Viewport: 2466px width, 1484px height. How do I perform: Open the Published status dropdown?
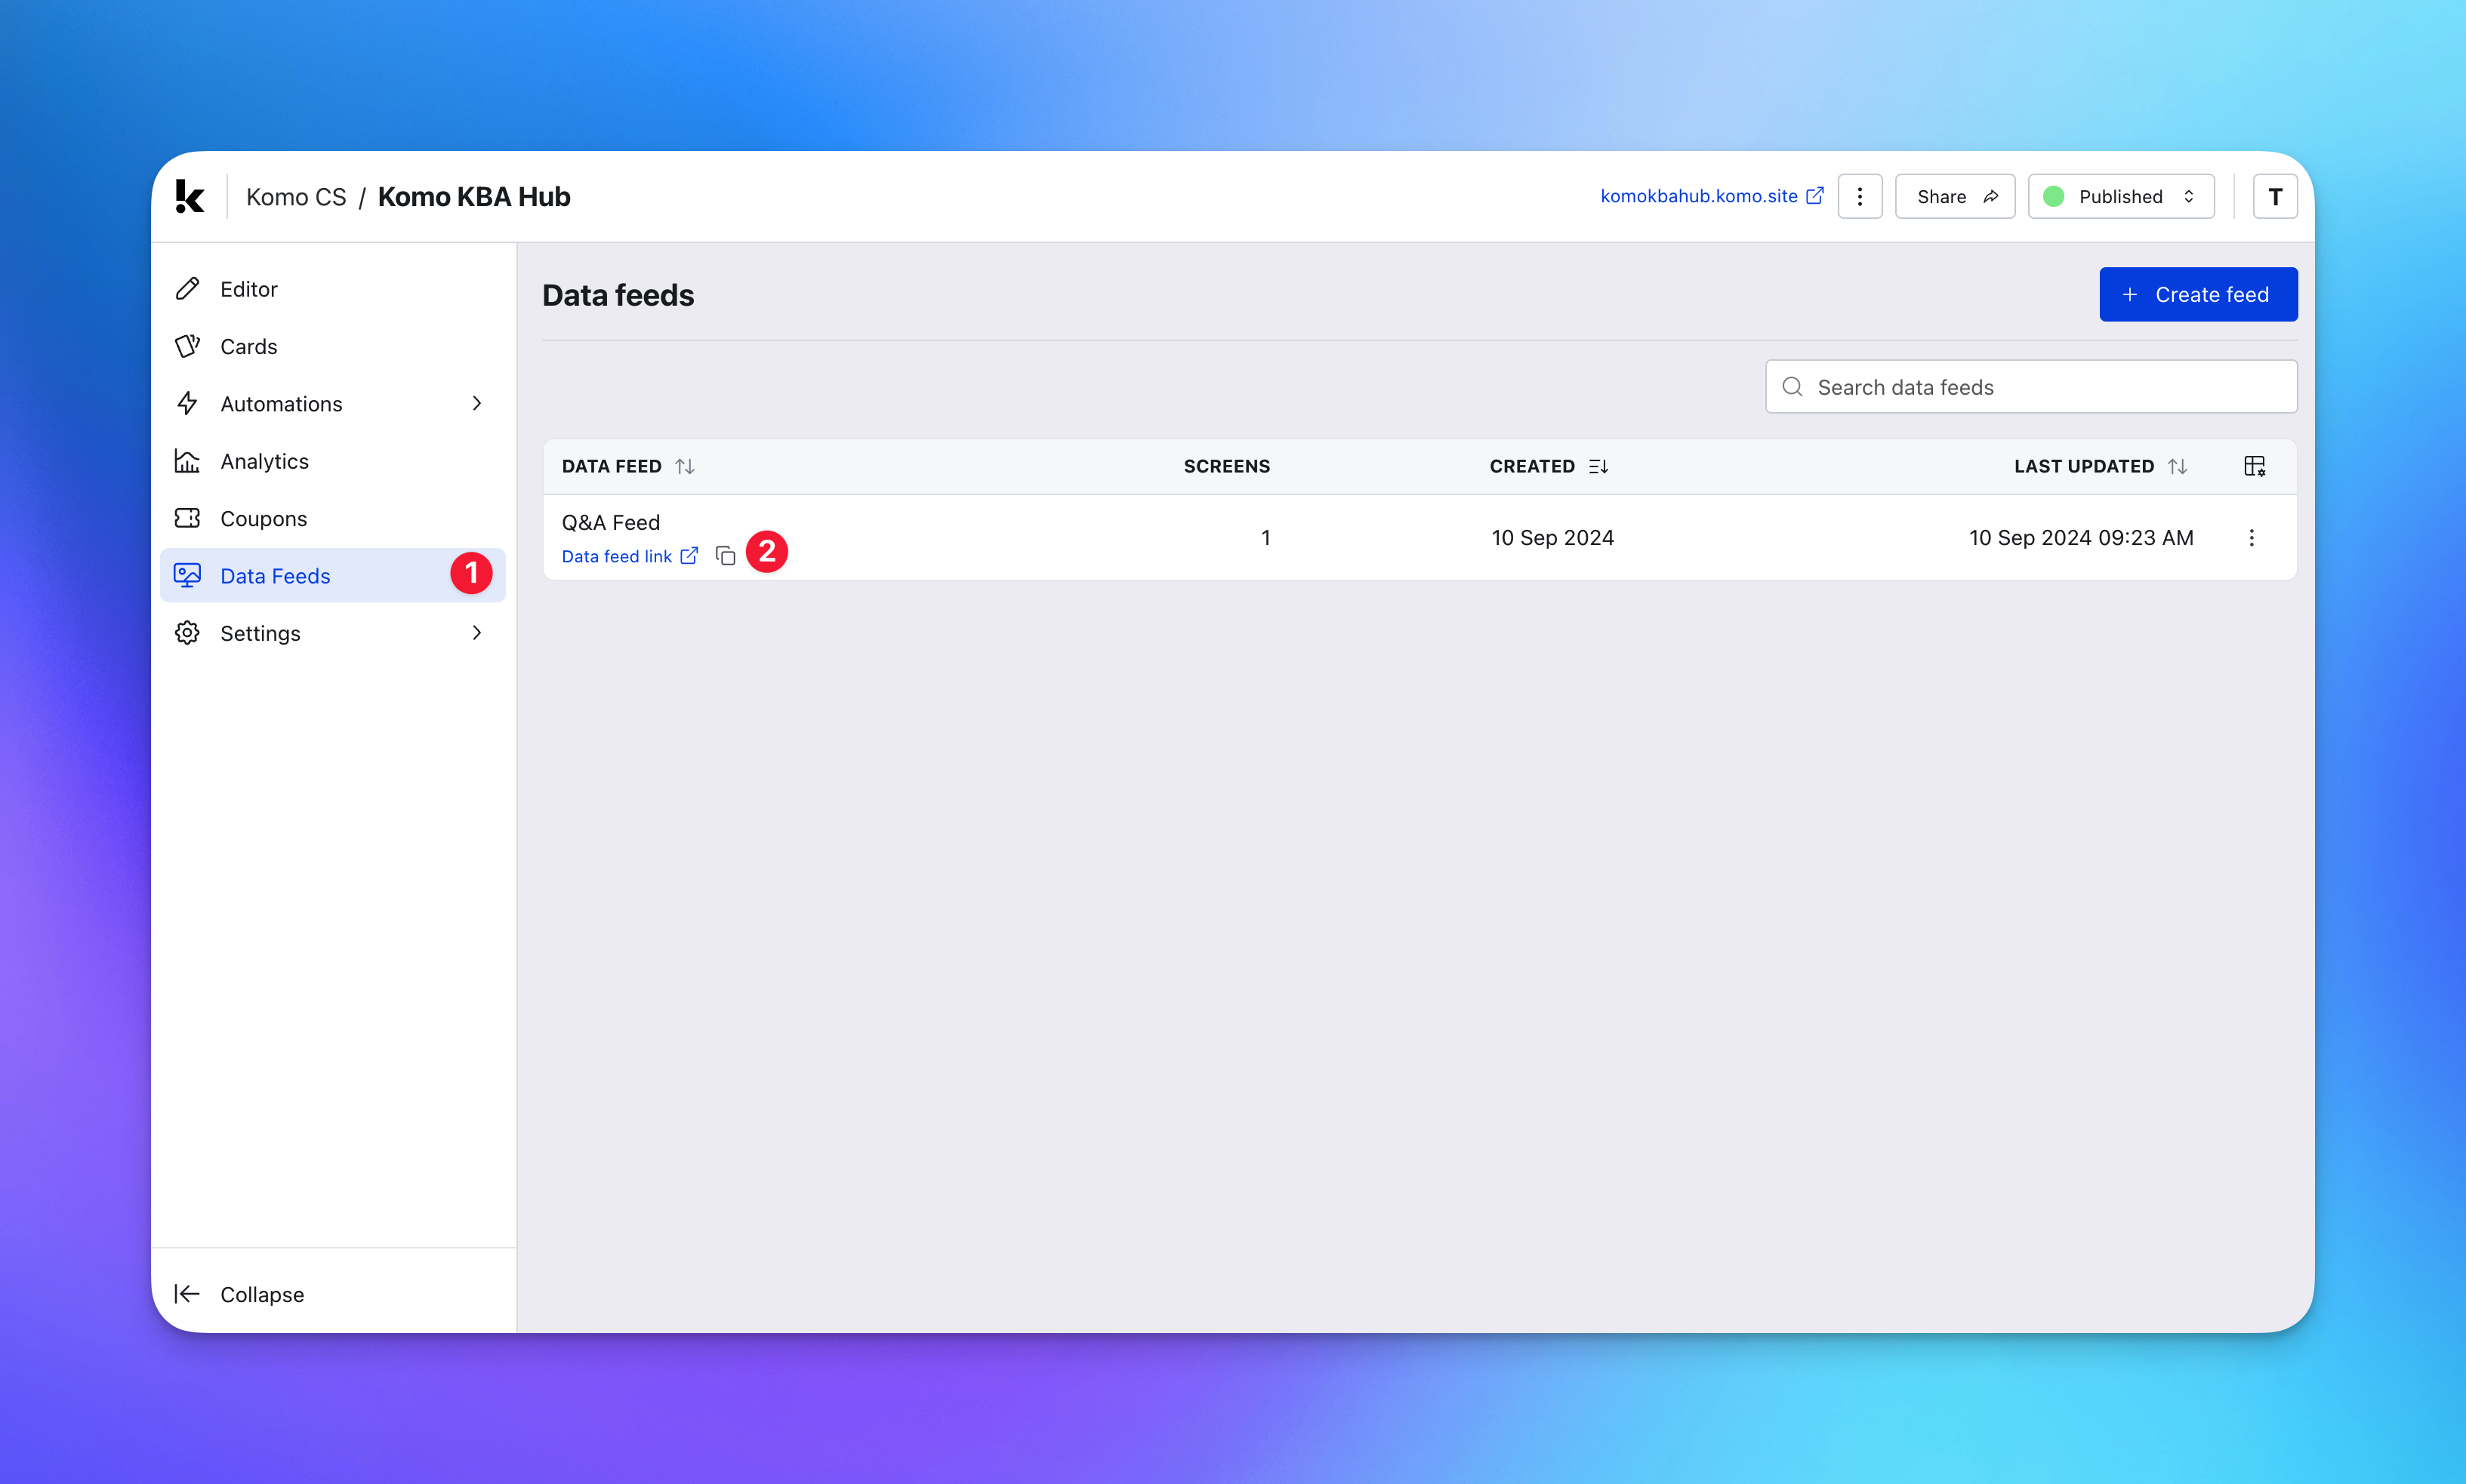(x=2120, y=196)
